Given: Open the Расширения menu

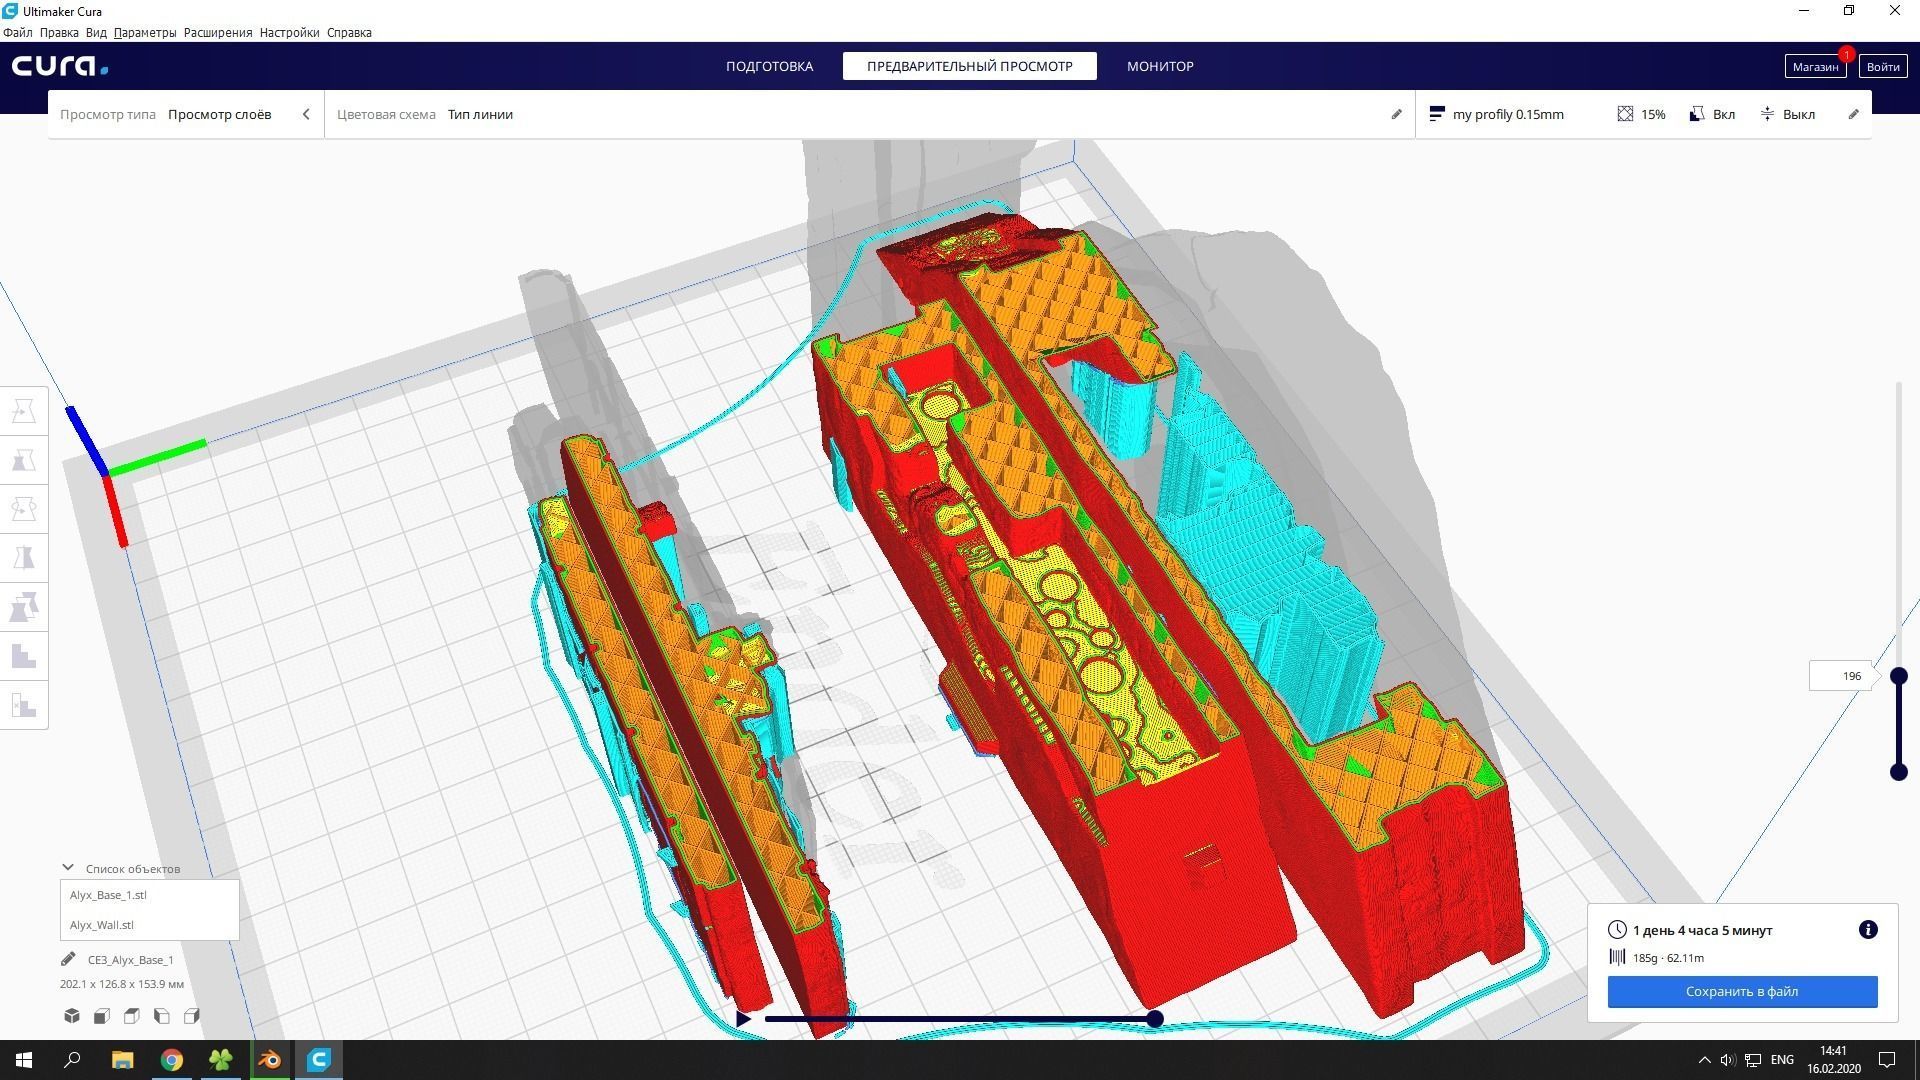Looking at the screenshot, I should point(217,32).
